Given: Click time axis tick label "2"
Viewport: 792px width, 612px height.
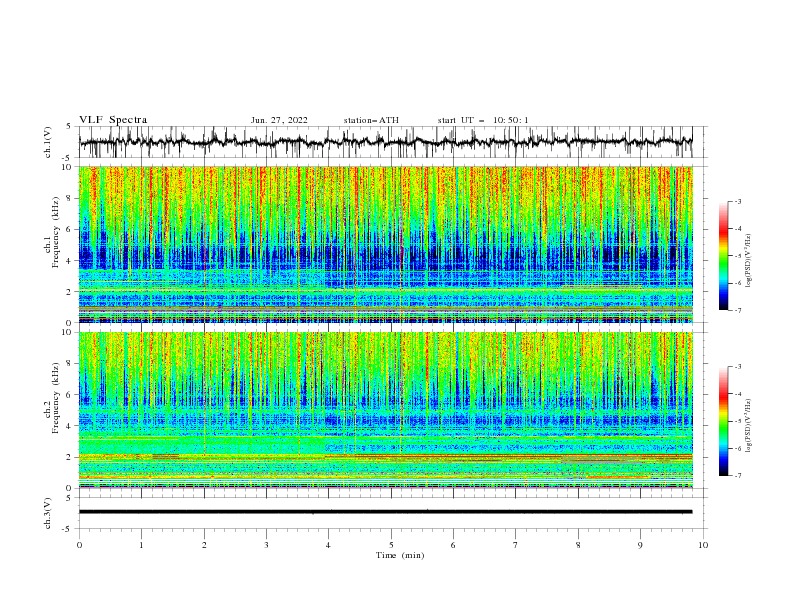Looking at the screenshot, I should pos(204,545).
